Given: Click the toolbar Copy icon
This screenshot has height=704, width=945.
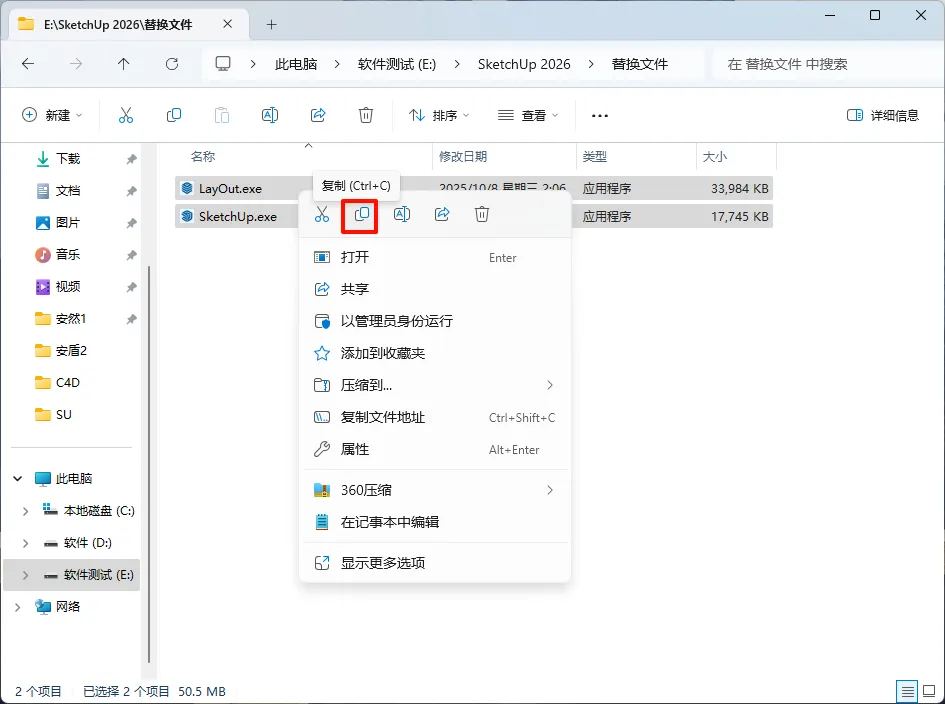Looking at the screenshot, I should [x=174, y=115].
